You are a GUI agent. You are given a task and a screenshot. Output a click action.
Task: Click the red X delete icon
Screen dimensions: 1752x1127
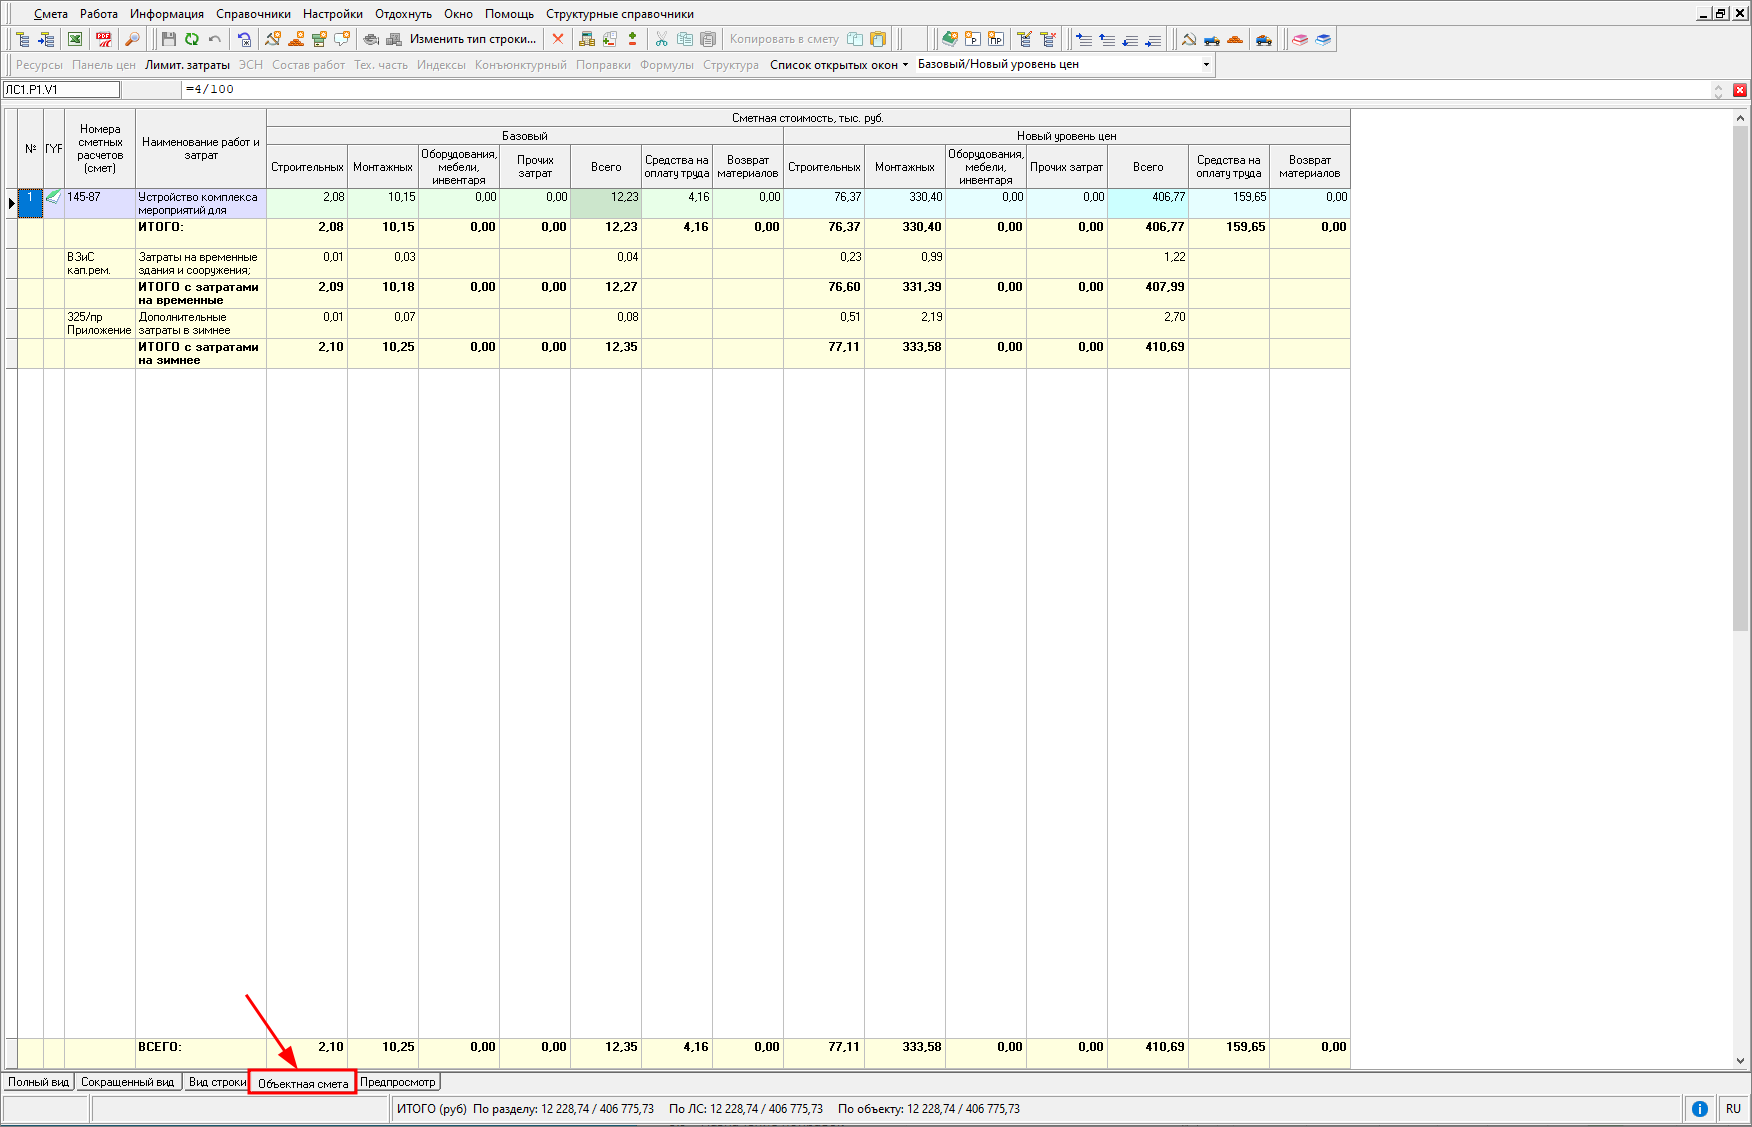point(558,39)
